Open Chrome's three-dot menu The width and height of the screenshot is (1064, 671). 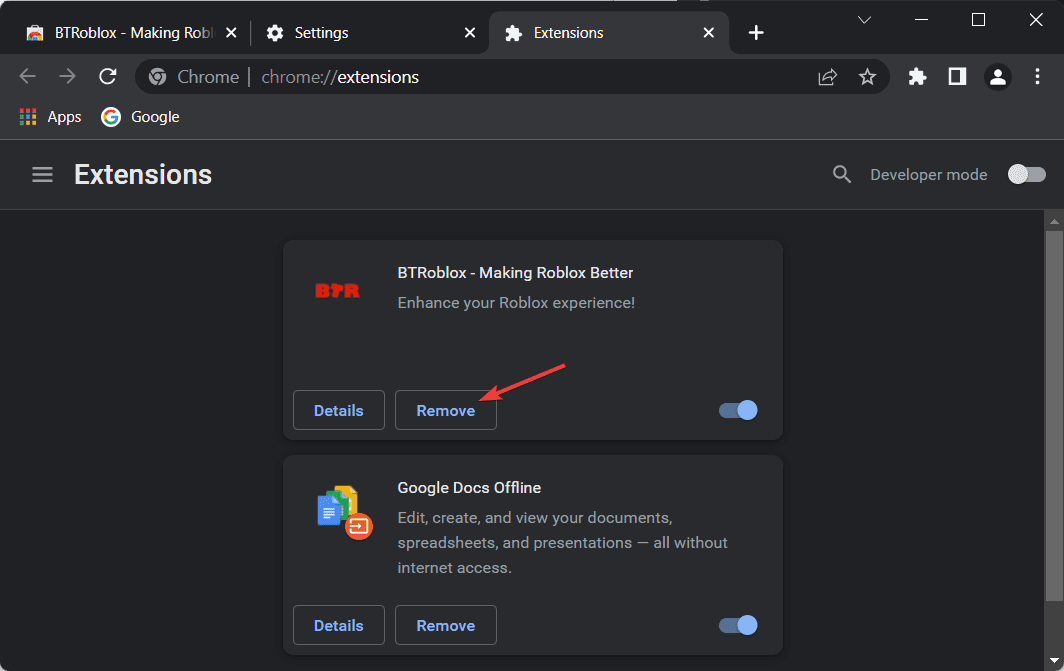point(1037,76)
